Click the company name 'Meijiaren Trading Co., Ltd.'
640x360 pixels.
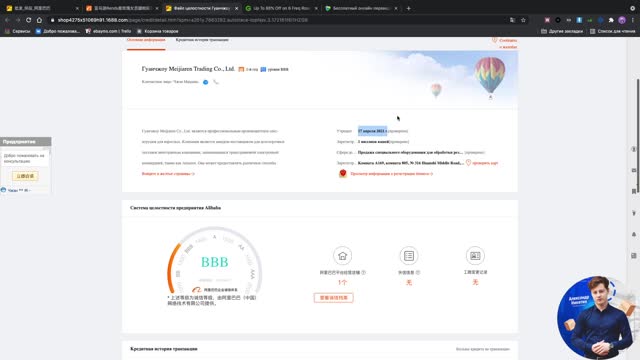[x=188, y=69]
